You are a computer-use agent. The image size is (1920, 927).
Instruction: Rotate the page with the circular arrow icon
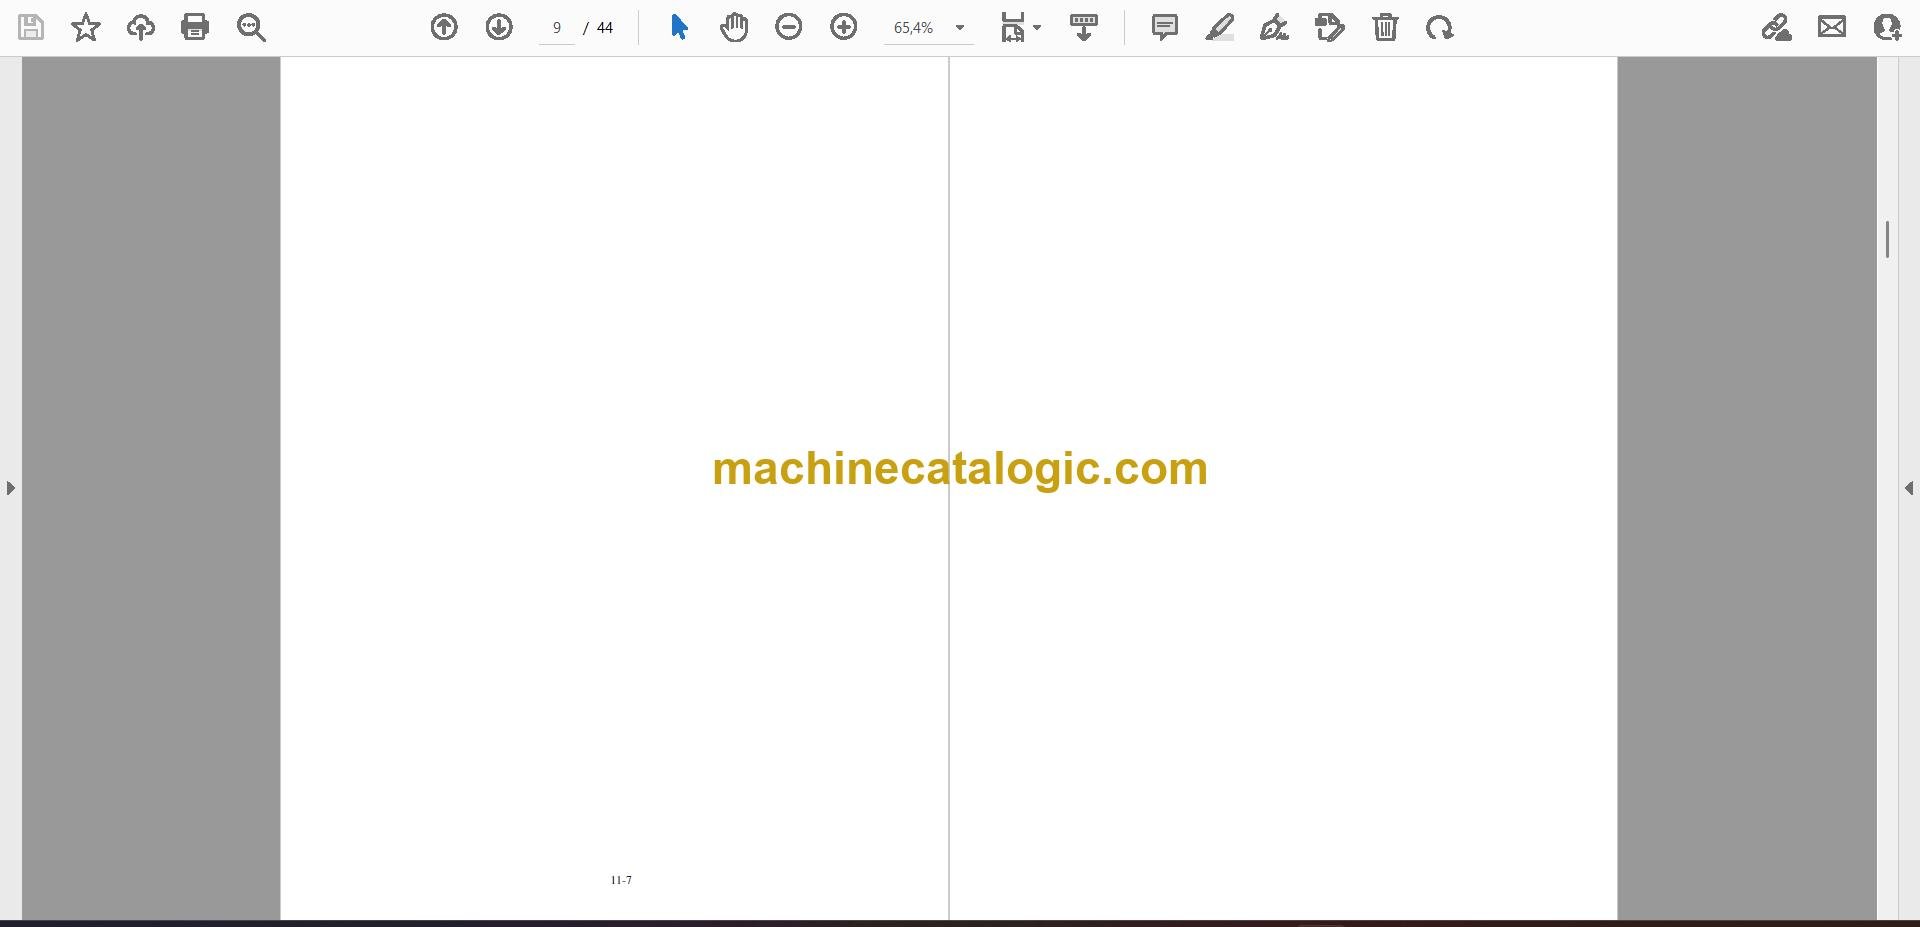1440,27
